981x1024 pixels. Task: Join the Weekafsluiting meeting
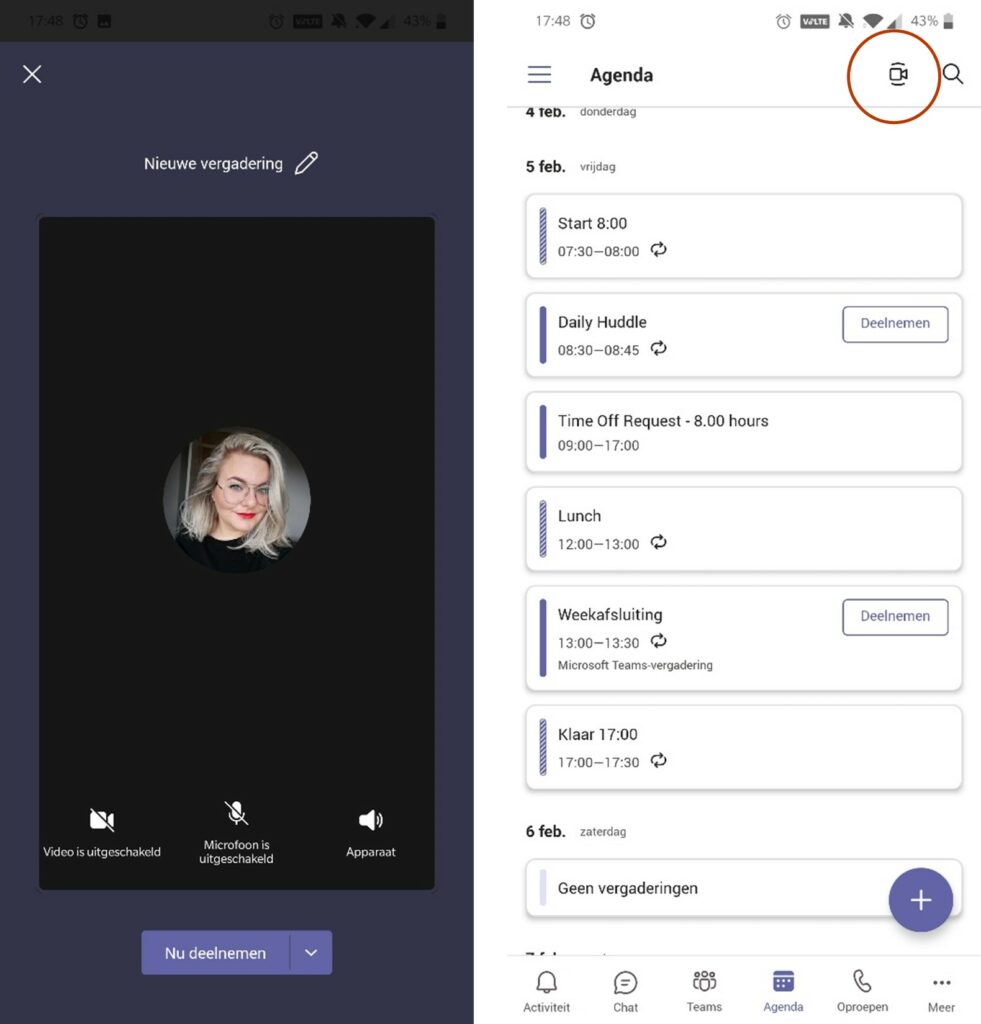pyautogui.click(x=895, y=617)
